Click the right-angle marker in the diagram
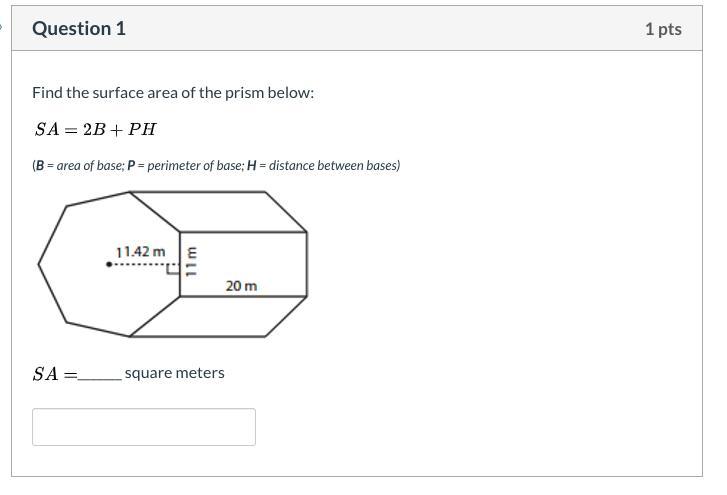727x495 pixels. [174, 270]
